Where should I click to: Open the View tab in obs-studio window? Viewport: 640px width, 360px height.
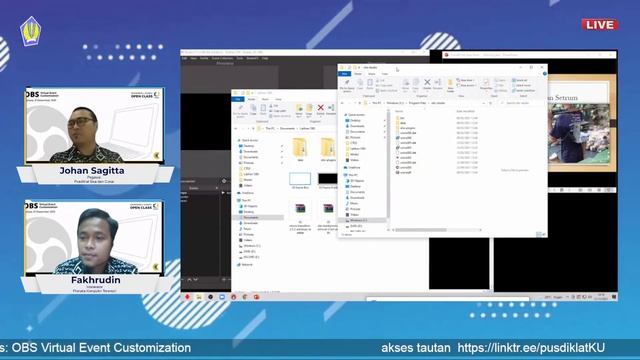point(385,74)
